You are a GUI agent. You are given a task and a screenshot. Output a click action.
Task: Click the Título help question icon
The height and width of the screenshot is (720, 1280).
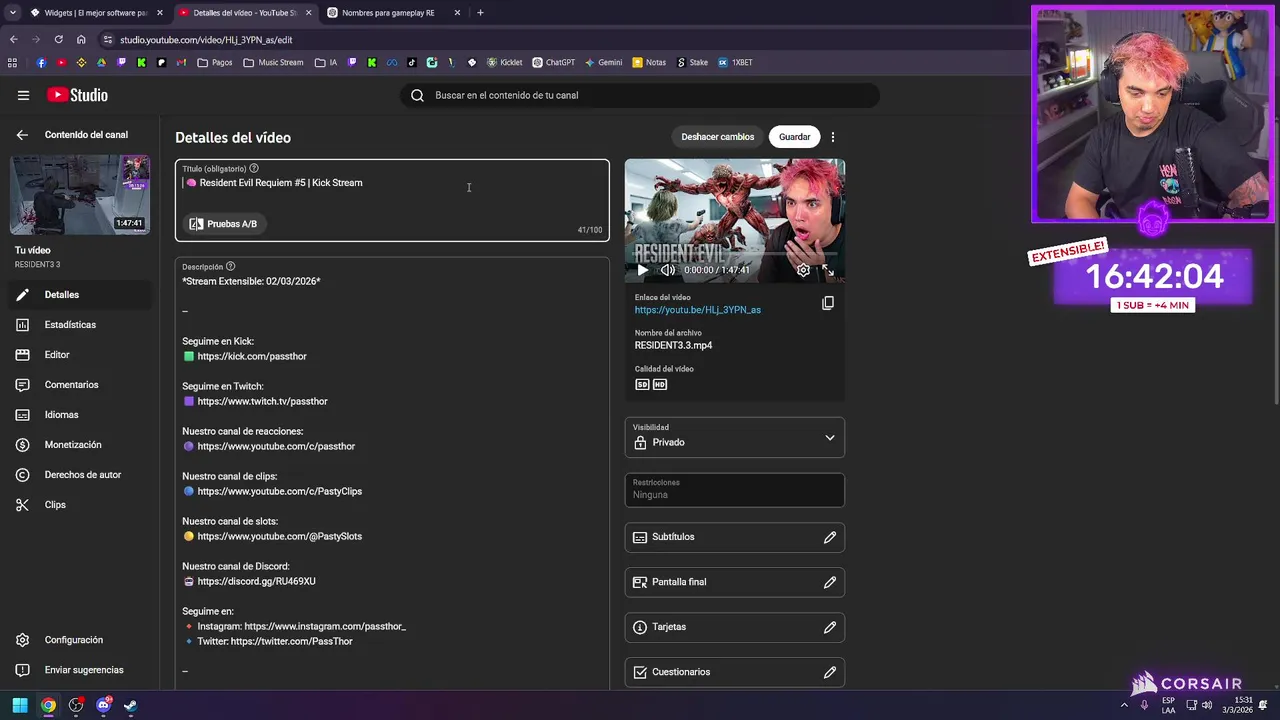point(254,168)
